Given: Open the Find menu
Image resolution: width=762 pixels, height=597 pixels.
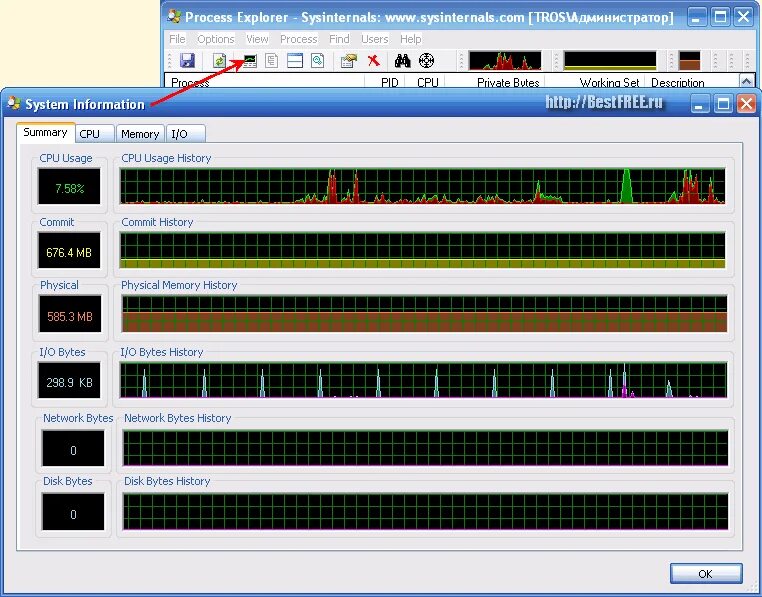Looking at the screenshot, I should click(x=339, y=39).
